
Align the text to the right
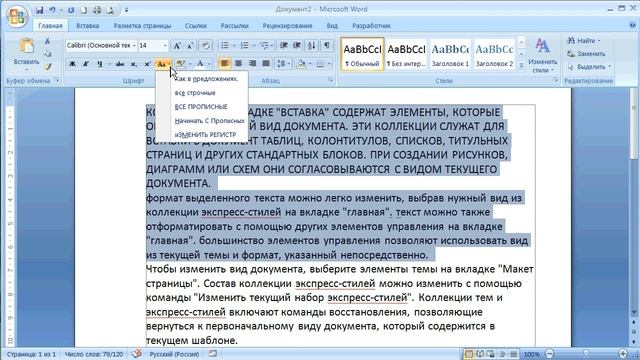click(252, 64)
